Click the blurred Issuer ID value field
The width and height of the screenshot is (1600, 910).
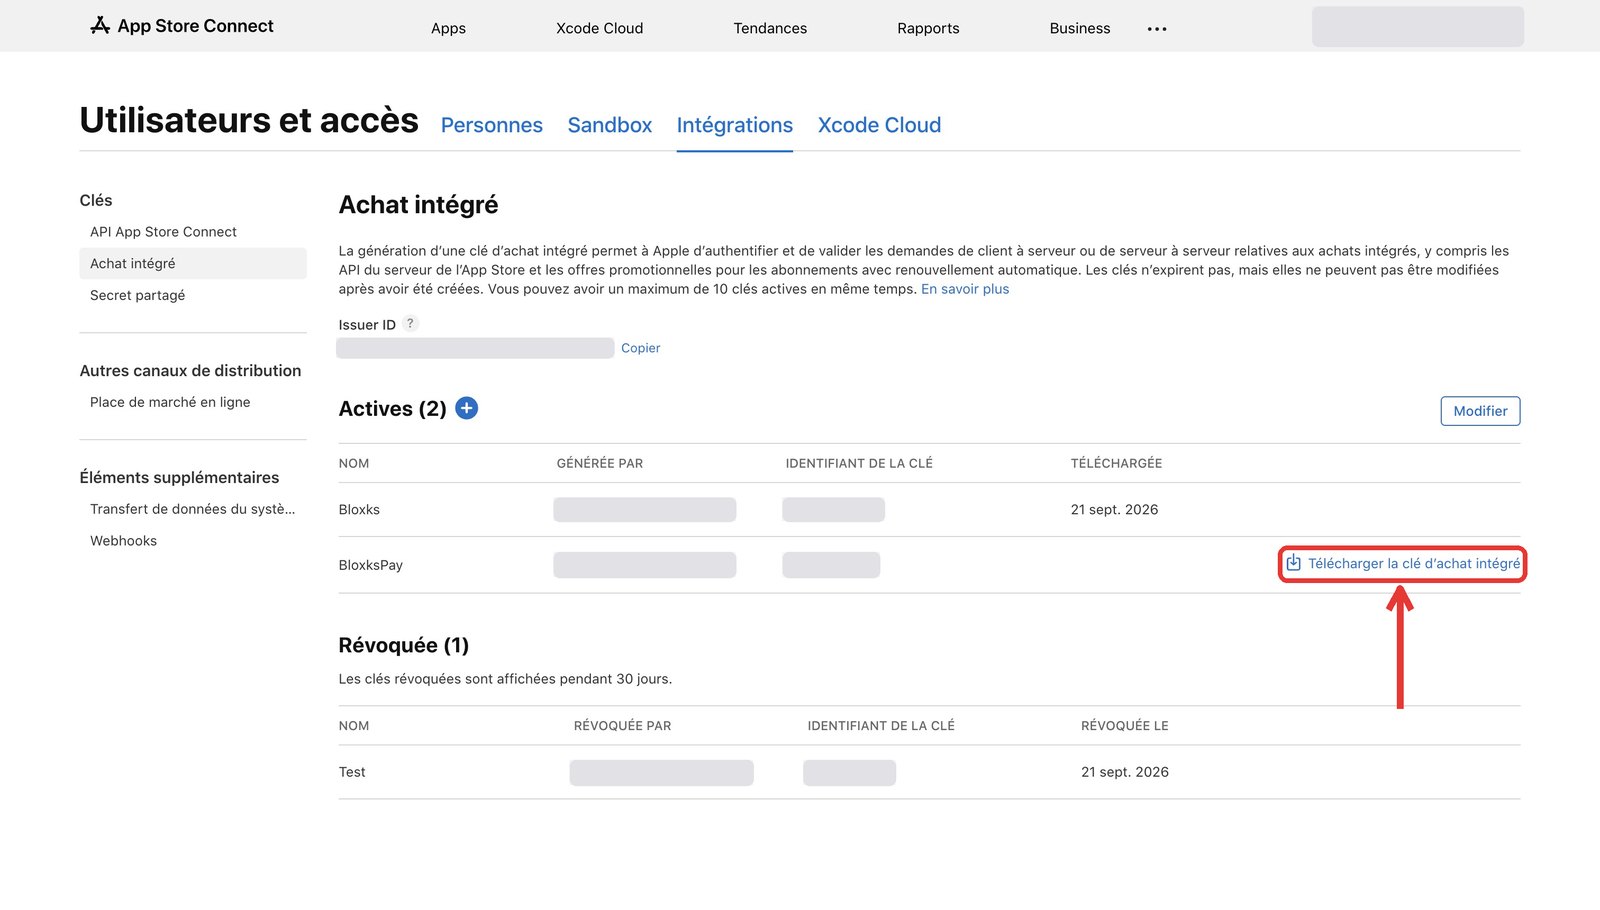coord(475,348)
